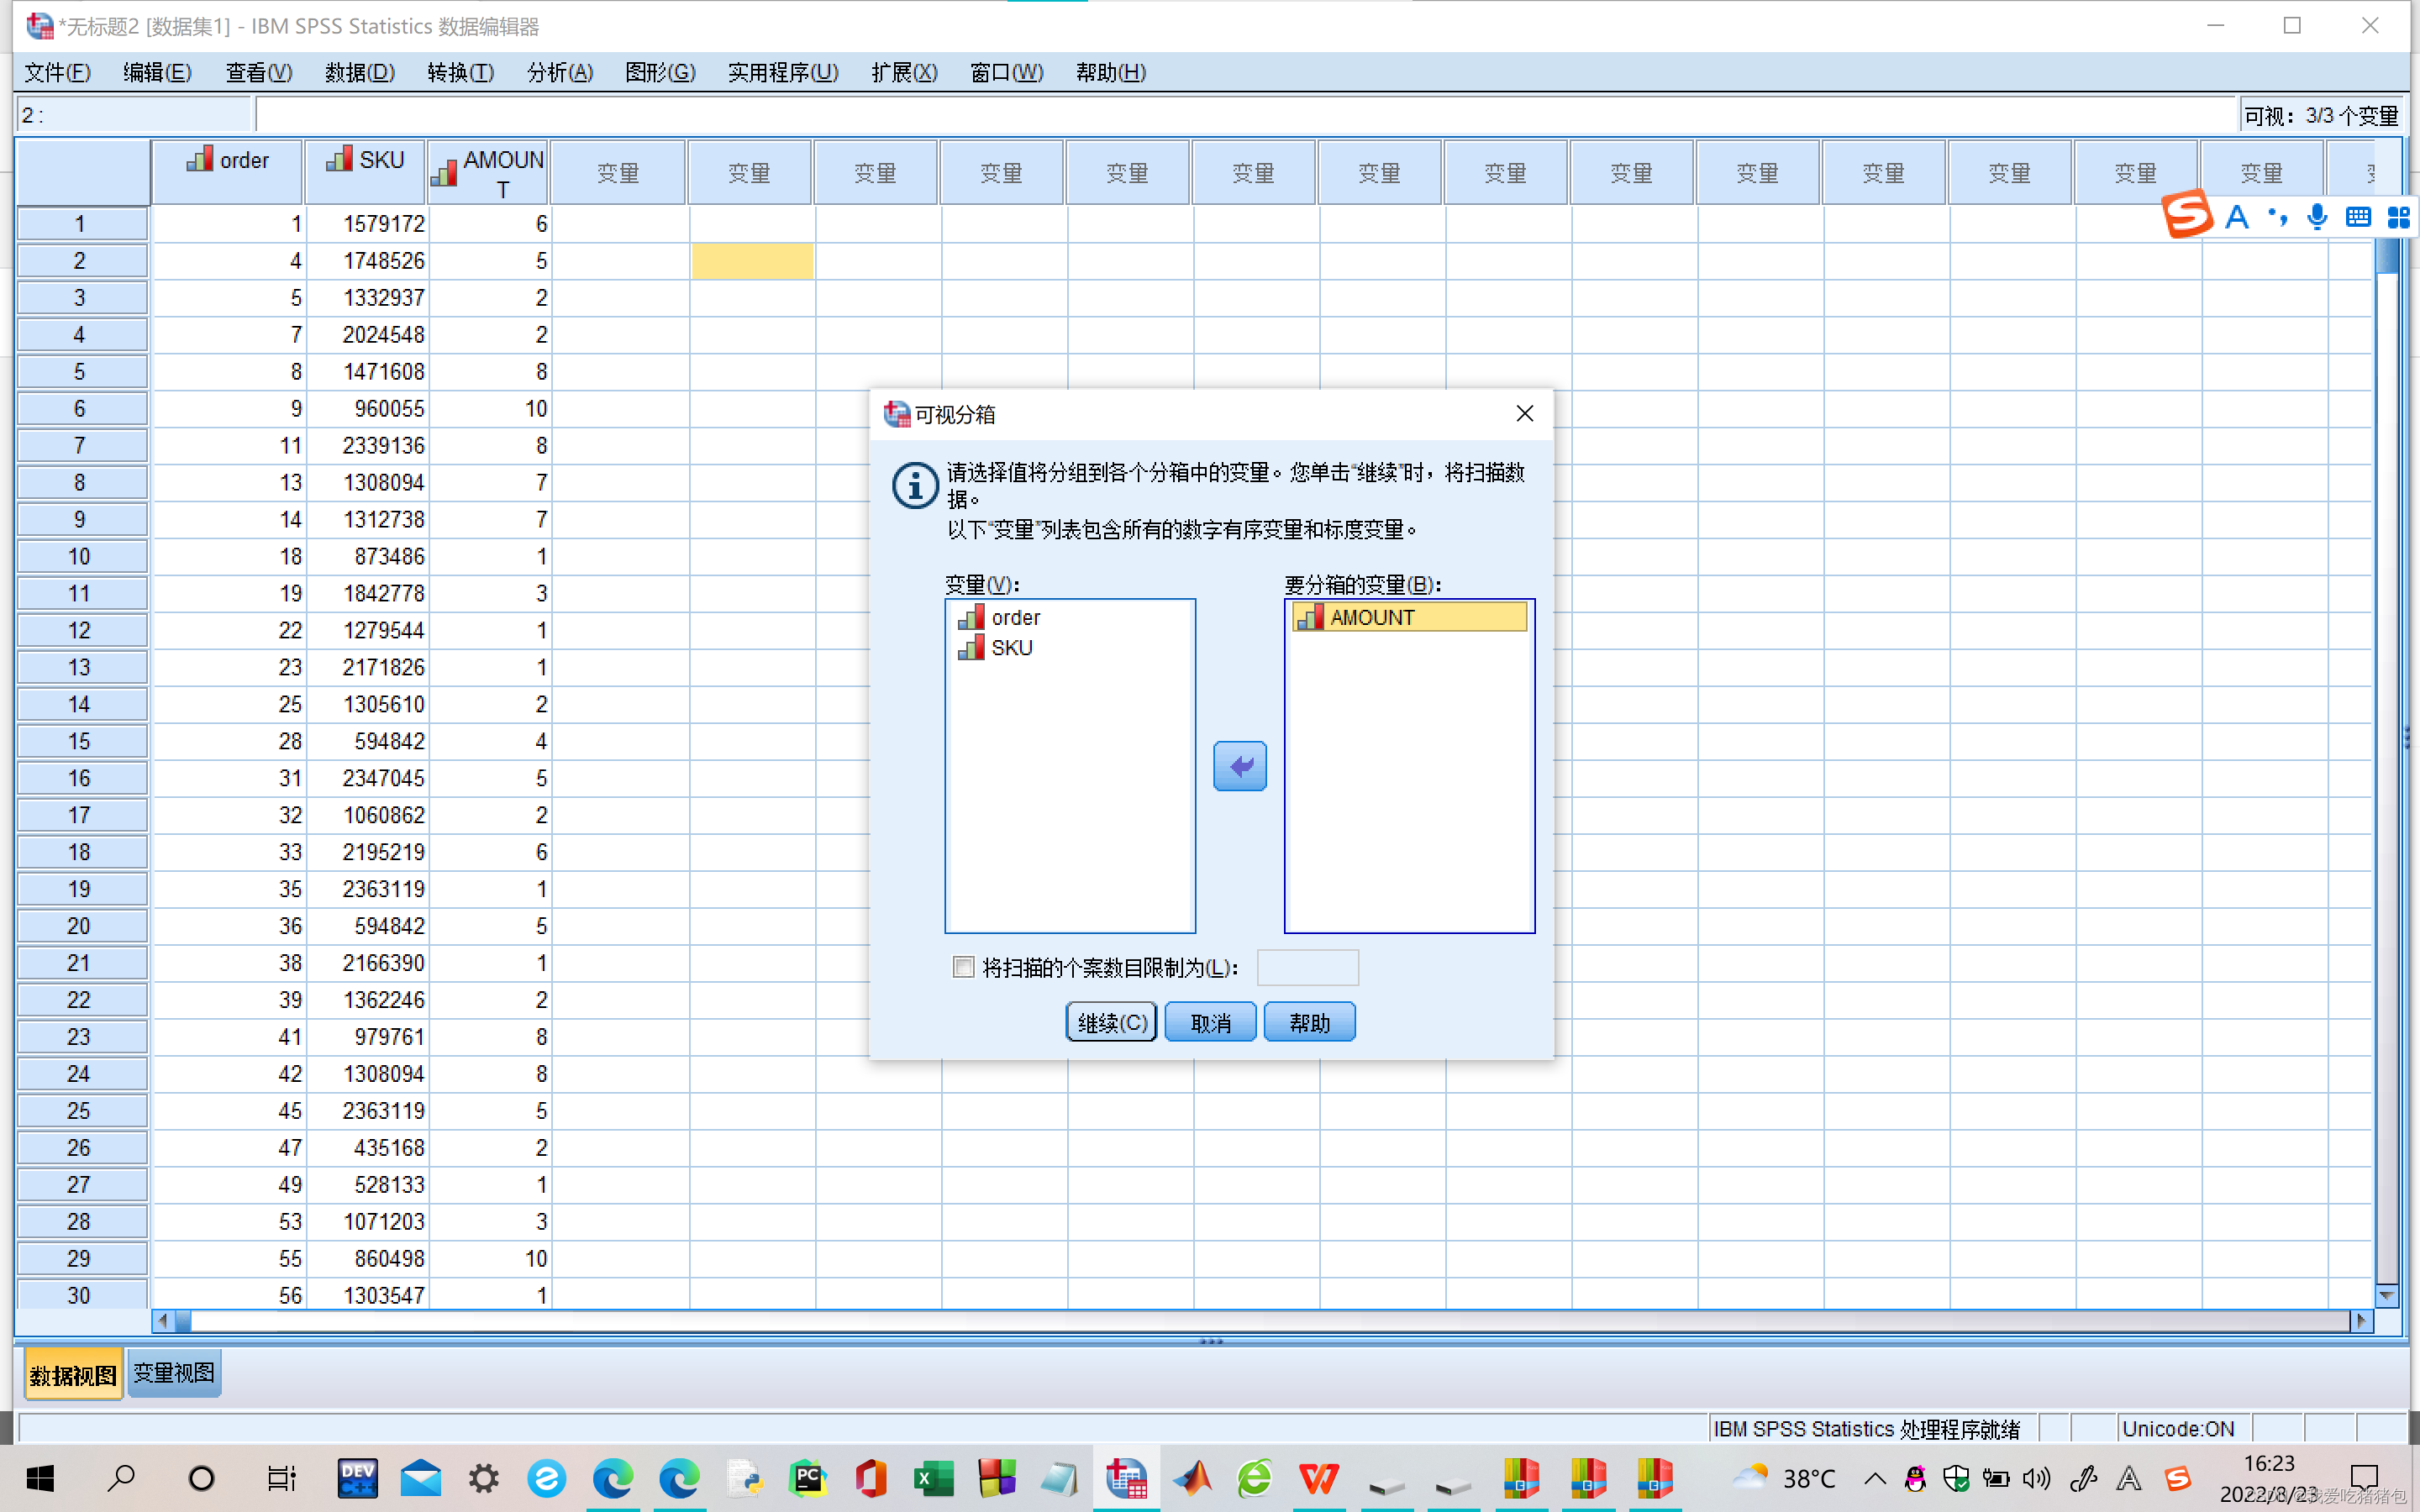Select SKU variable in variable list
Screen dimensions: 2420x1512
1010,648
